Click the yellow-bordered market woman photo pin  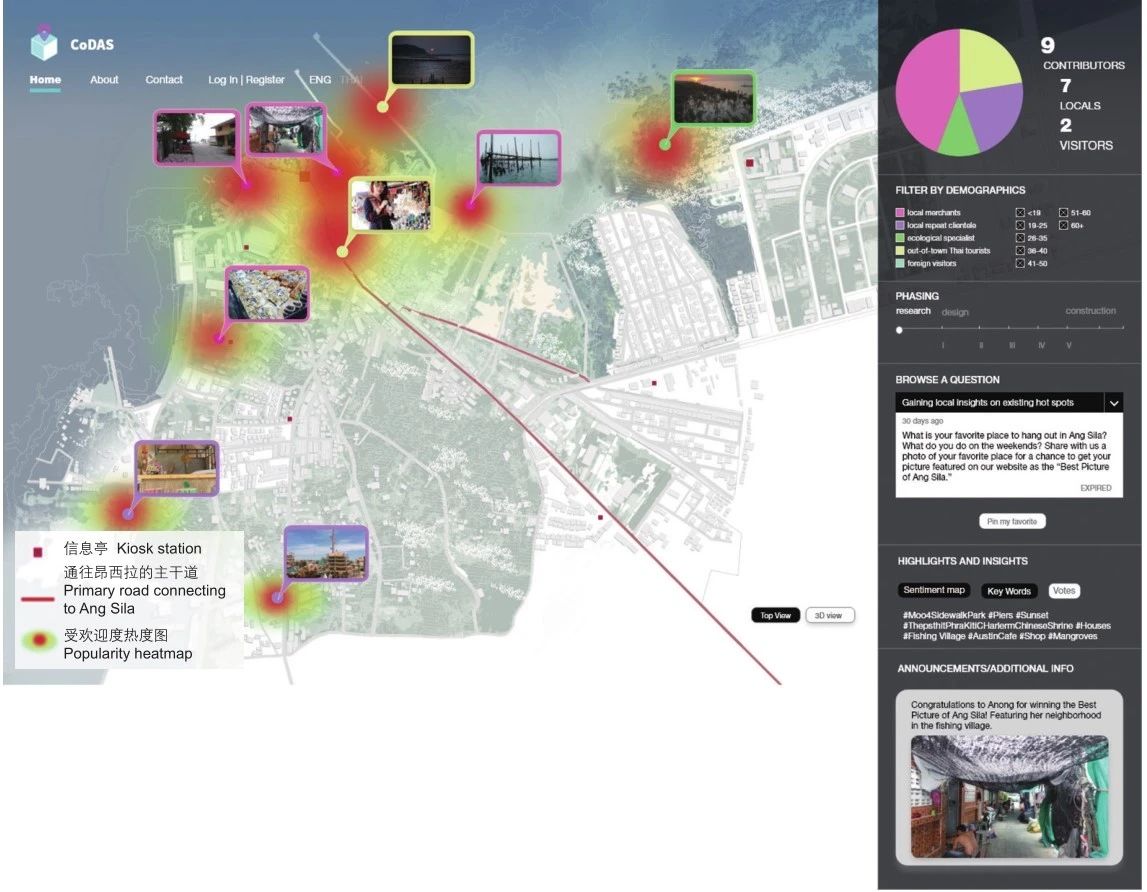390,206
